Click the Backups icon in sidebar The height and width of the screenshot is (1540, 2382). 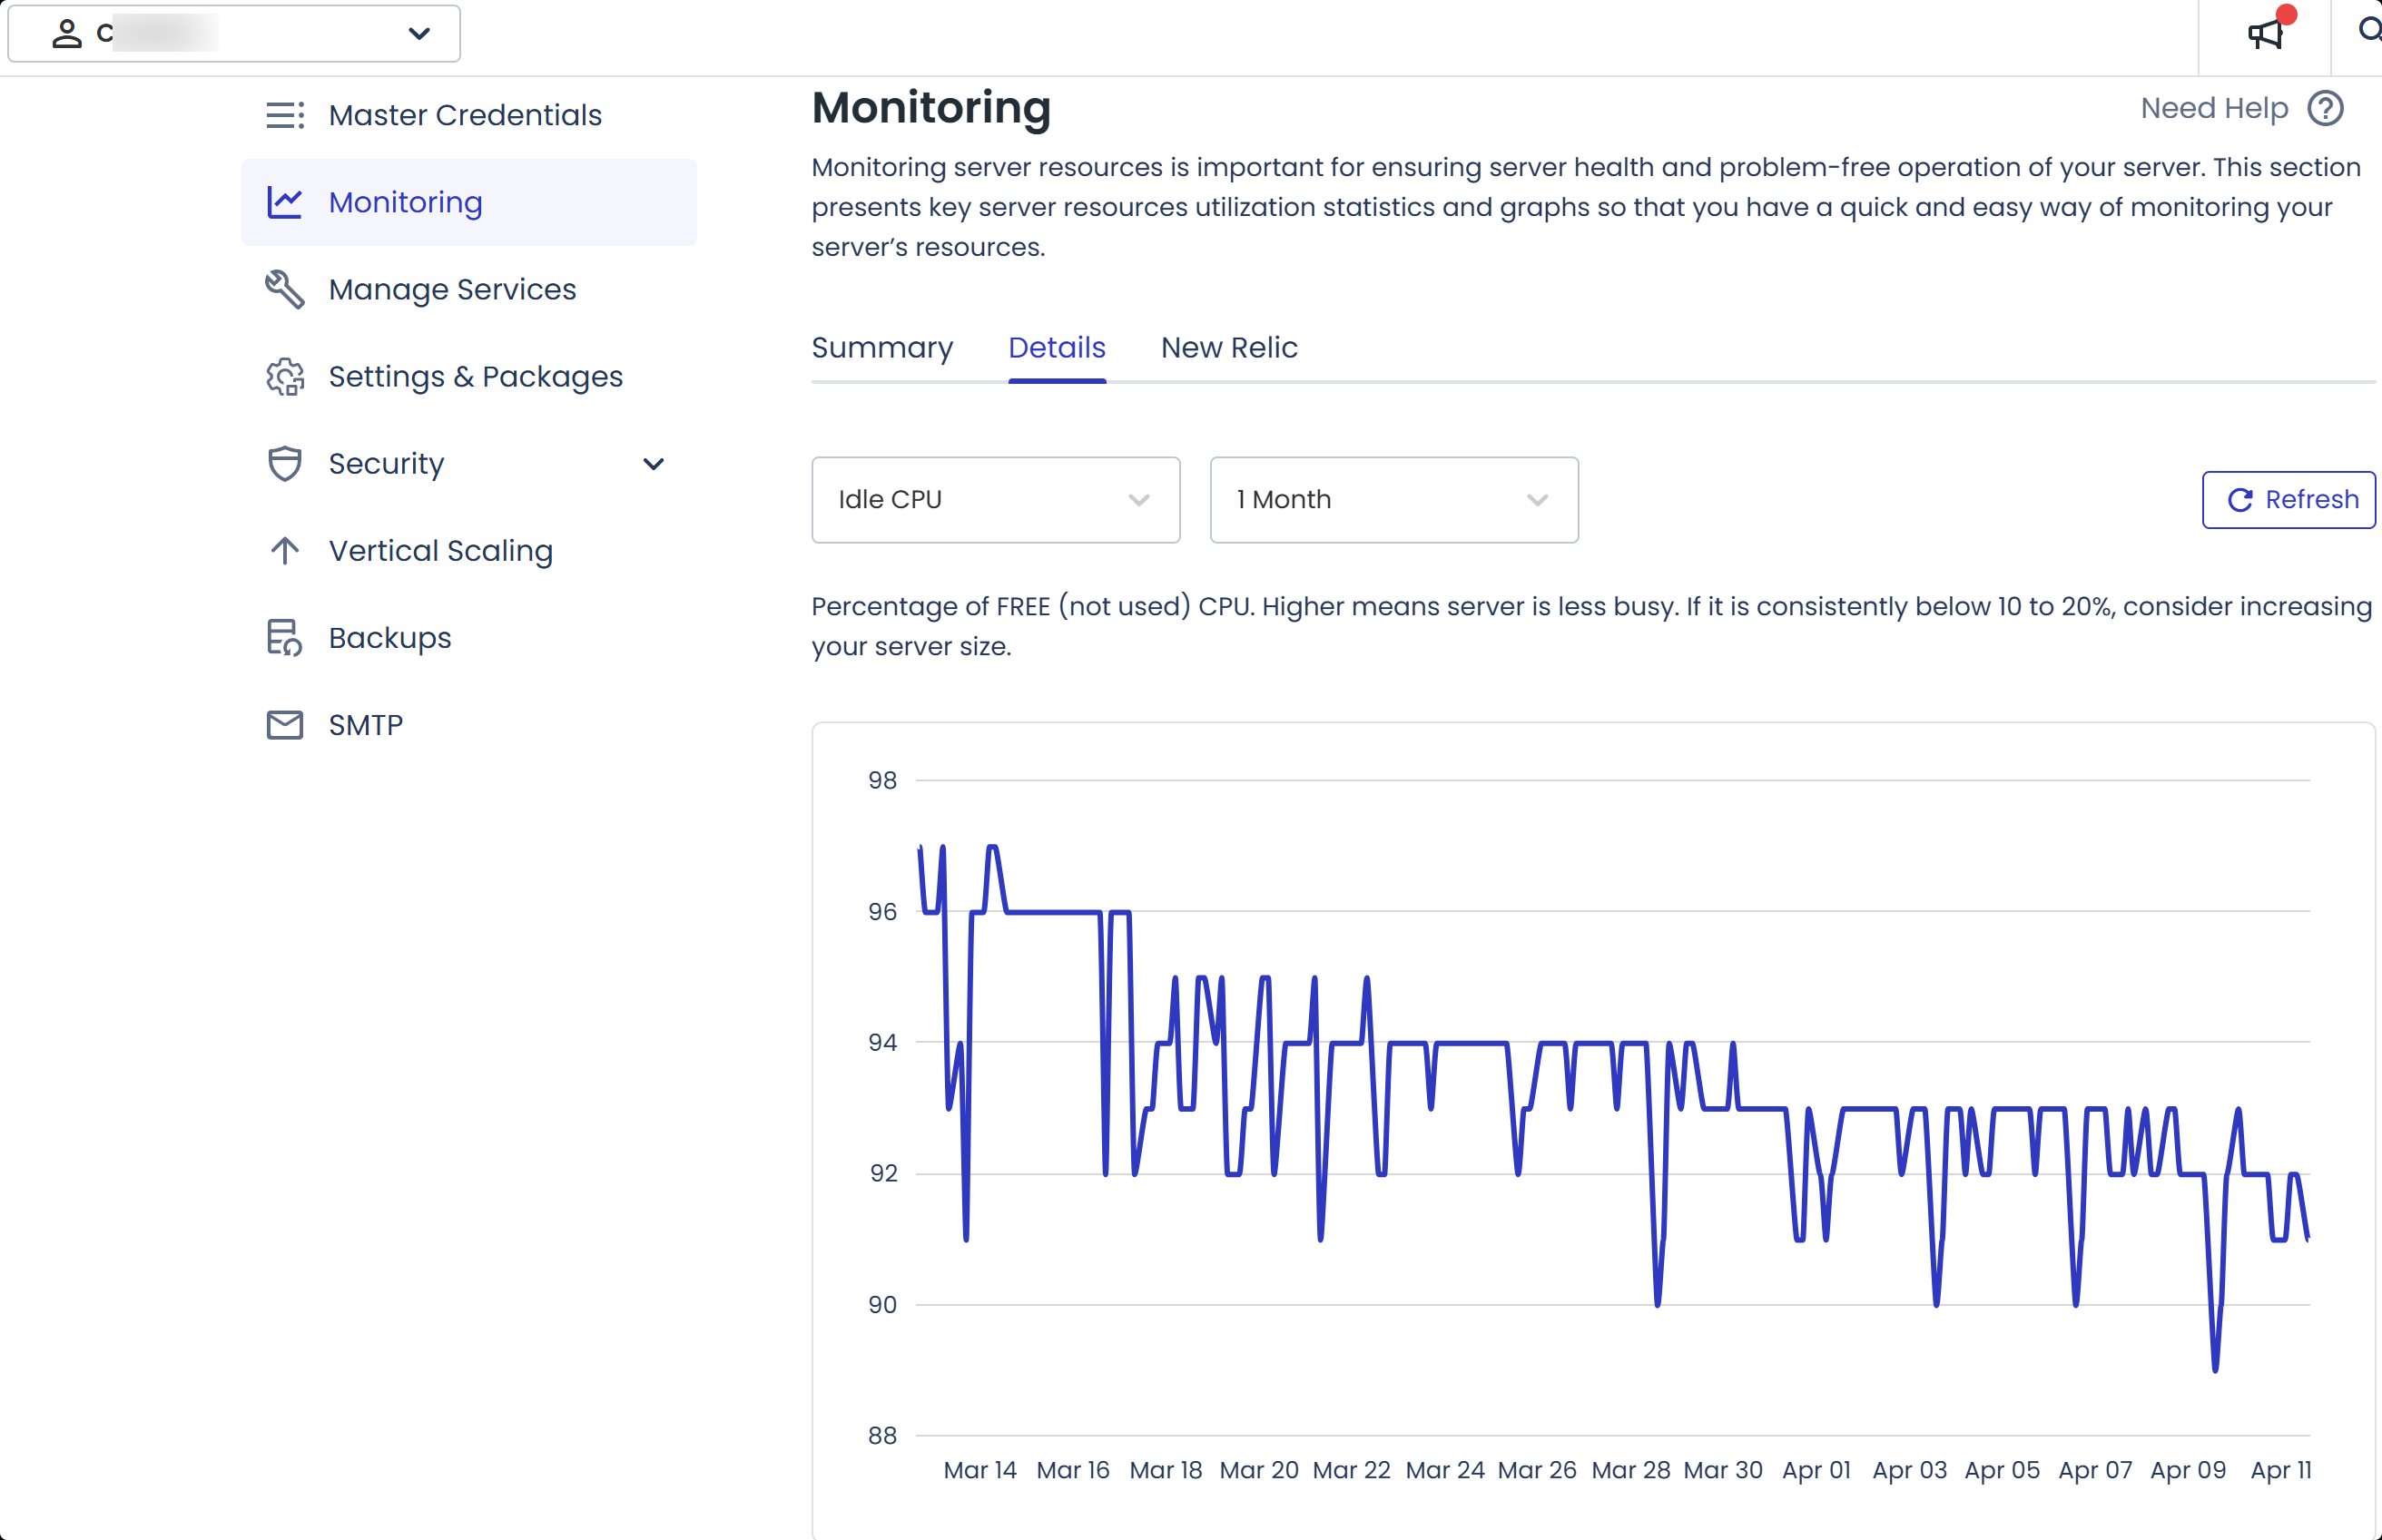(x=285, y=638)
